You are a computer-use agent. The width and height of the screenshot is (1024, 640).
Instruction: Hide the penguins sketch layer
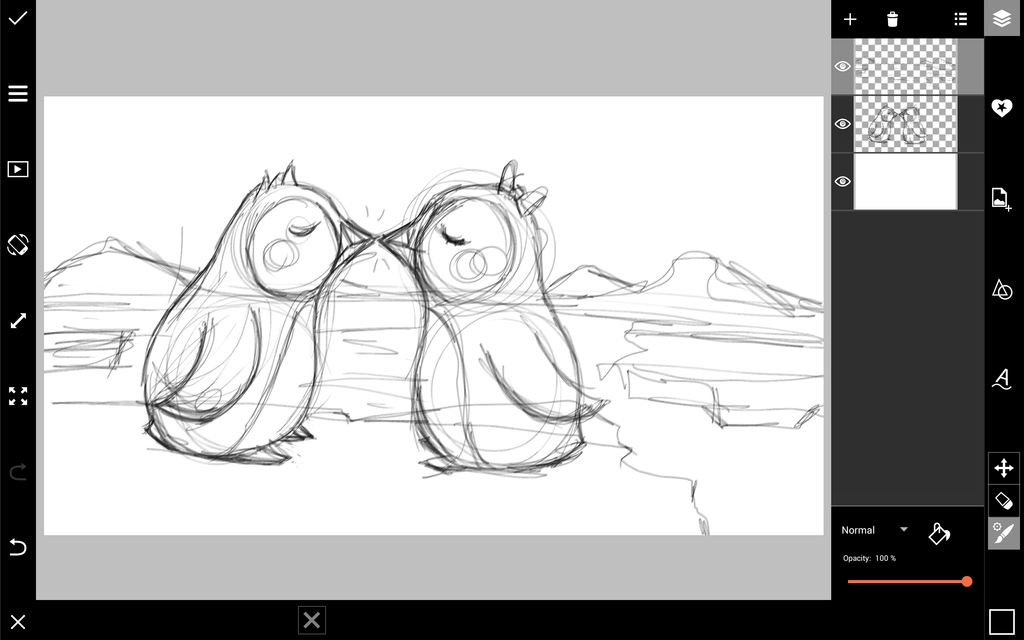pos(842,123)
